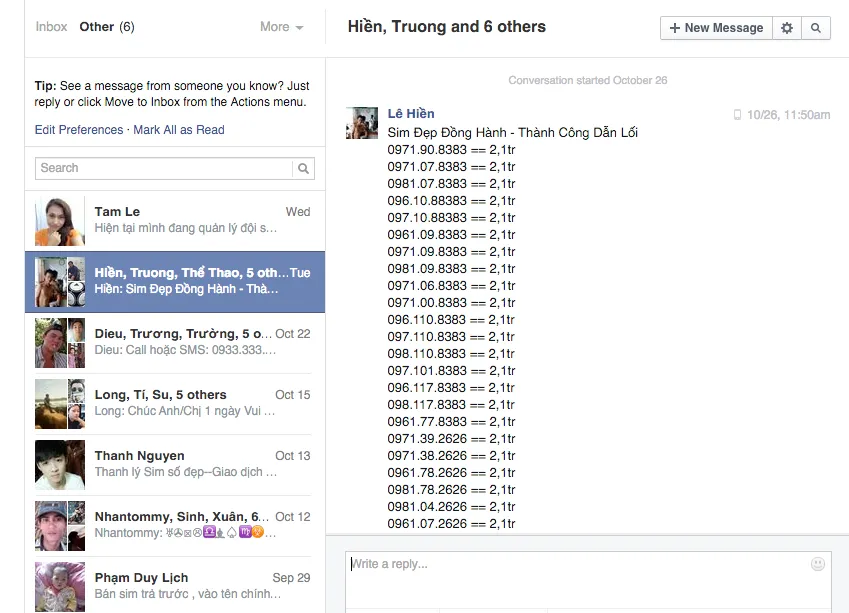The height and width of the screenshot is (613, 849).
Task: Open the conversation settings gear icon
Action: coord(787,28)
